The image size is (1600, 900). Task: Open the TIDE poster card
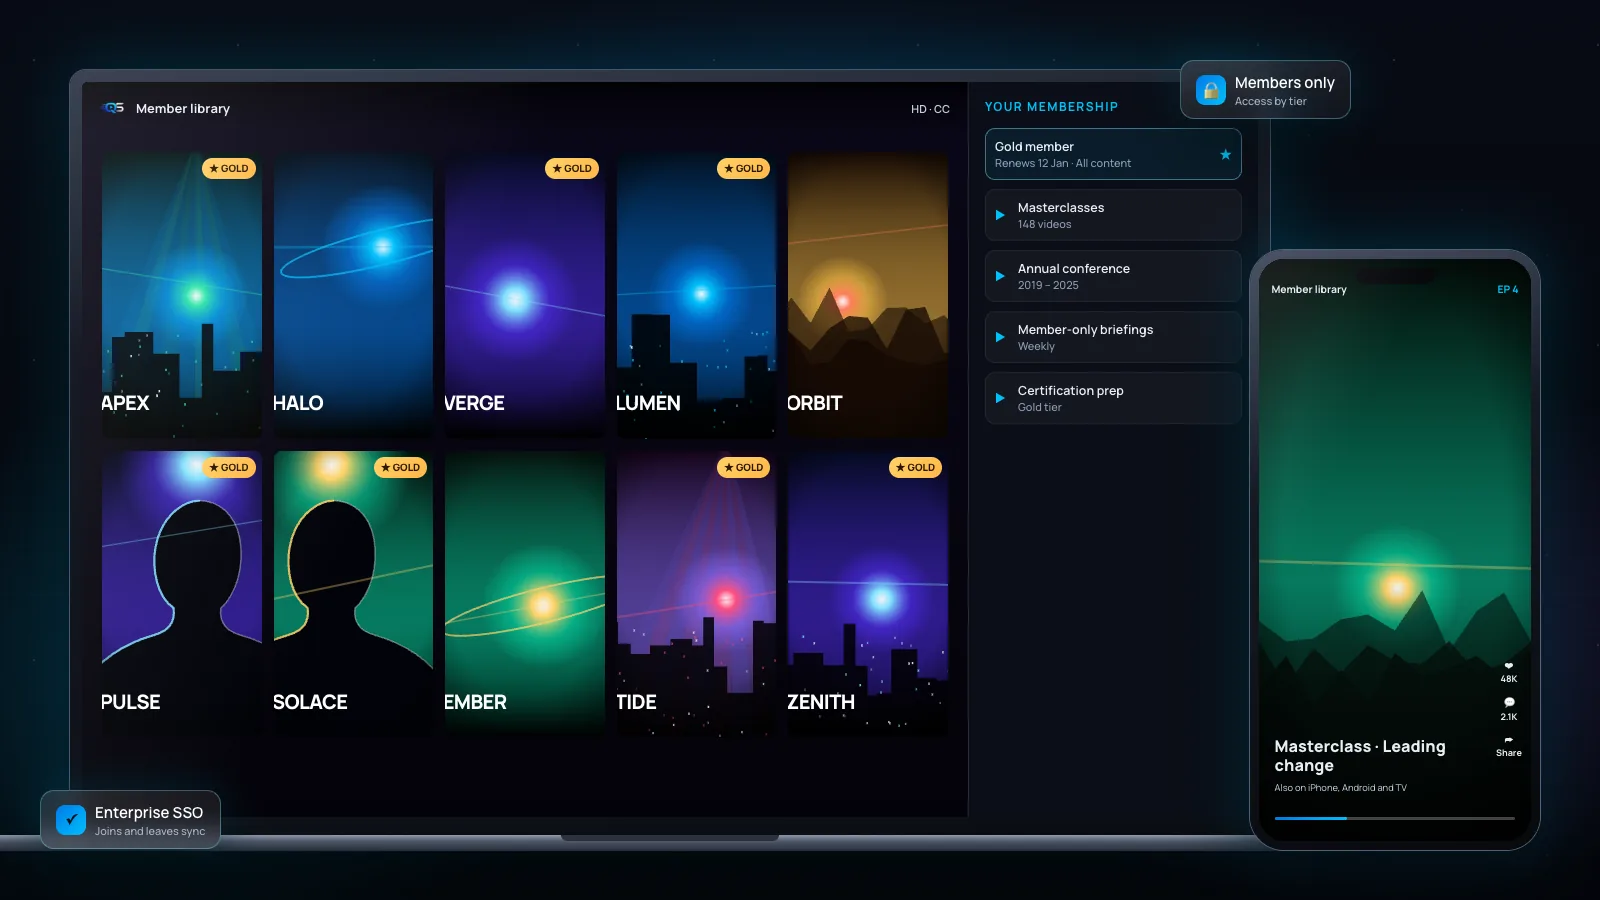pyautogui.click(x=697, y=594)
